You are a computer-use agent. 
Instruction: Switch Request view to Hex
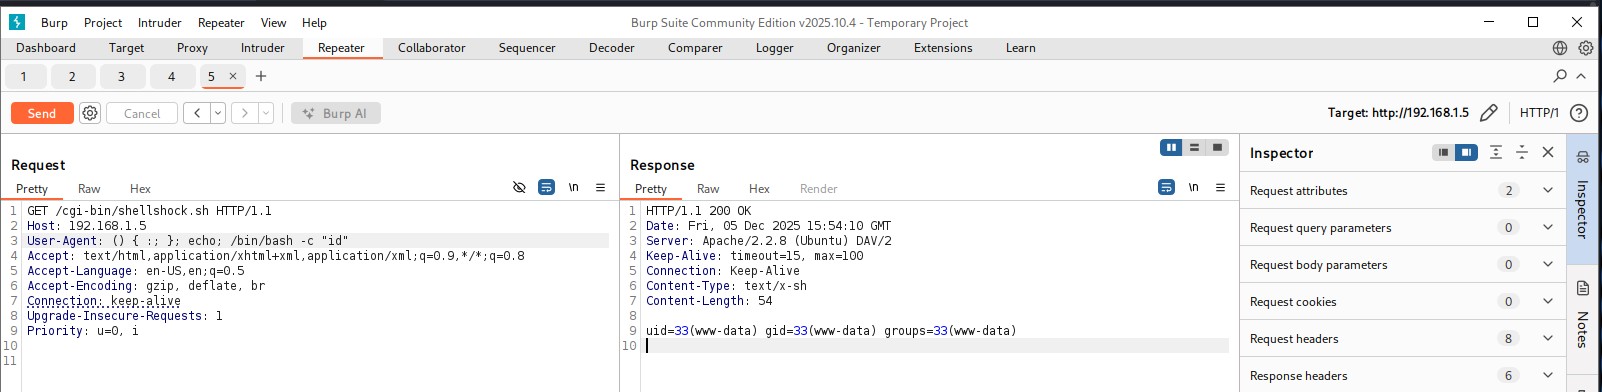point(140,188)
